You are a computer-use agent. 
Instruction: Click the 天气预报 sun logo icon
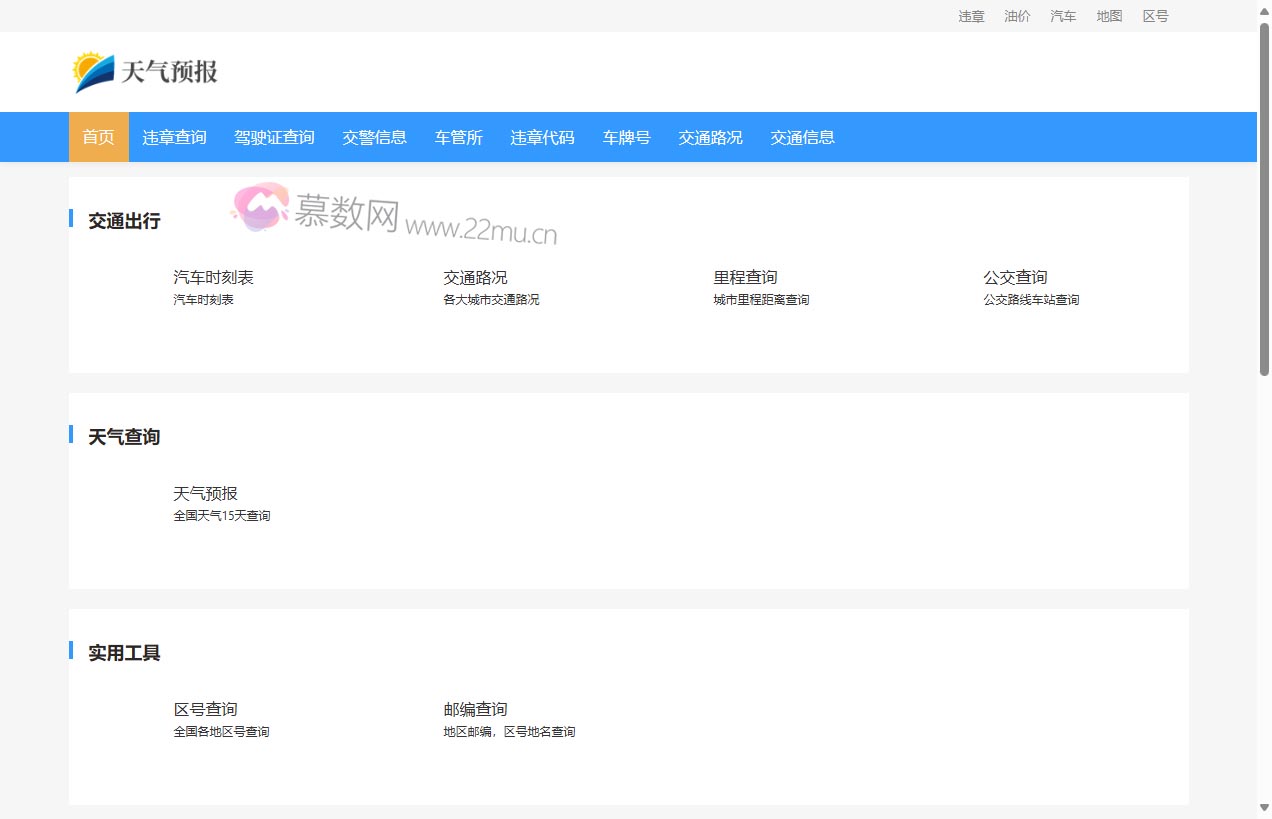[89, 70]
